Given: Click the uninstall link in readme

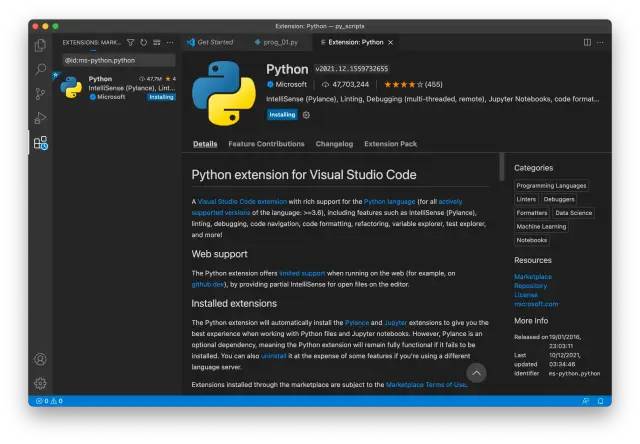Looking at the screenshot, I should 273,356.
